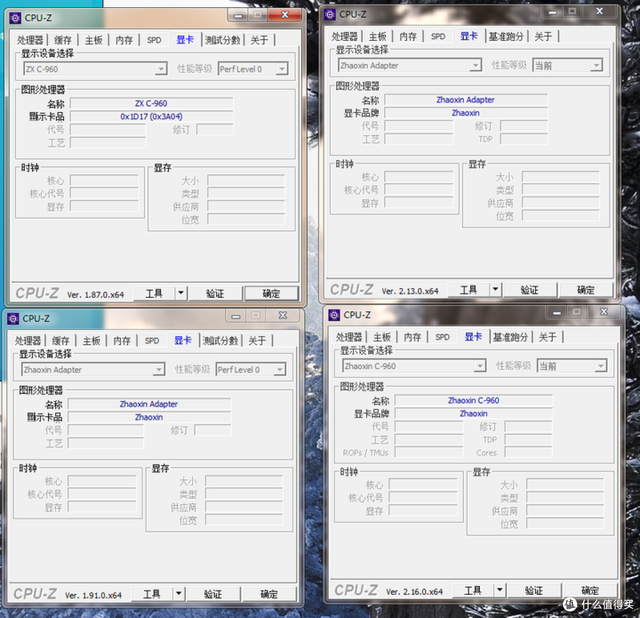The height and width of the screenshot is (618, 640).
Task: Open performance level dropdown in Ver. 2.16 window
Action: click(x=600, y=366)
